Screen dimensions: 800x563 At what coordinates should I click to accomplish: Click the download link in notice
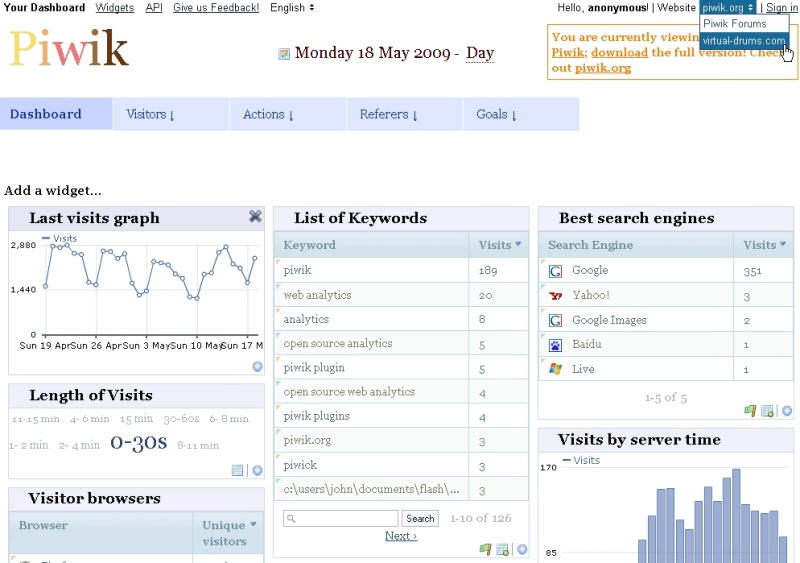pos(619,53)
